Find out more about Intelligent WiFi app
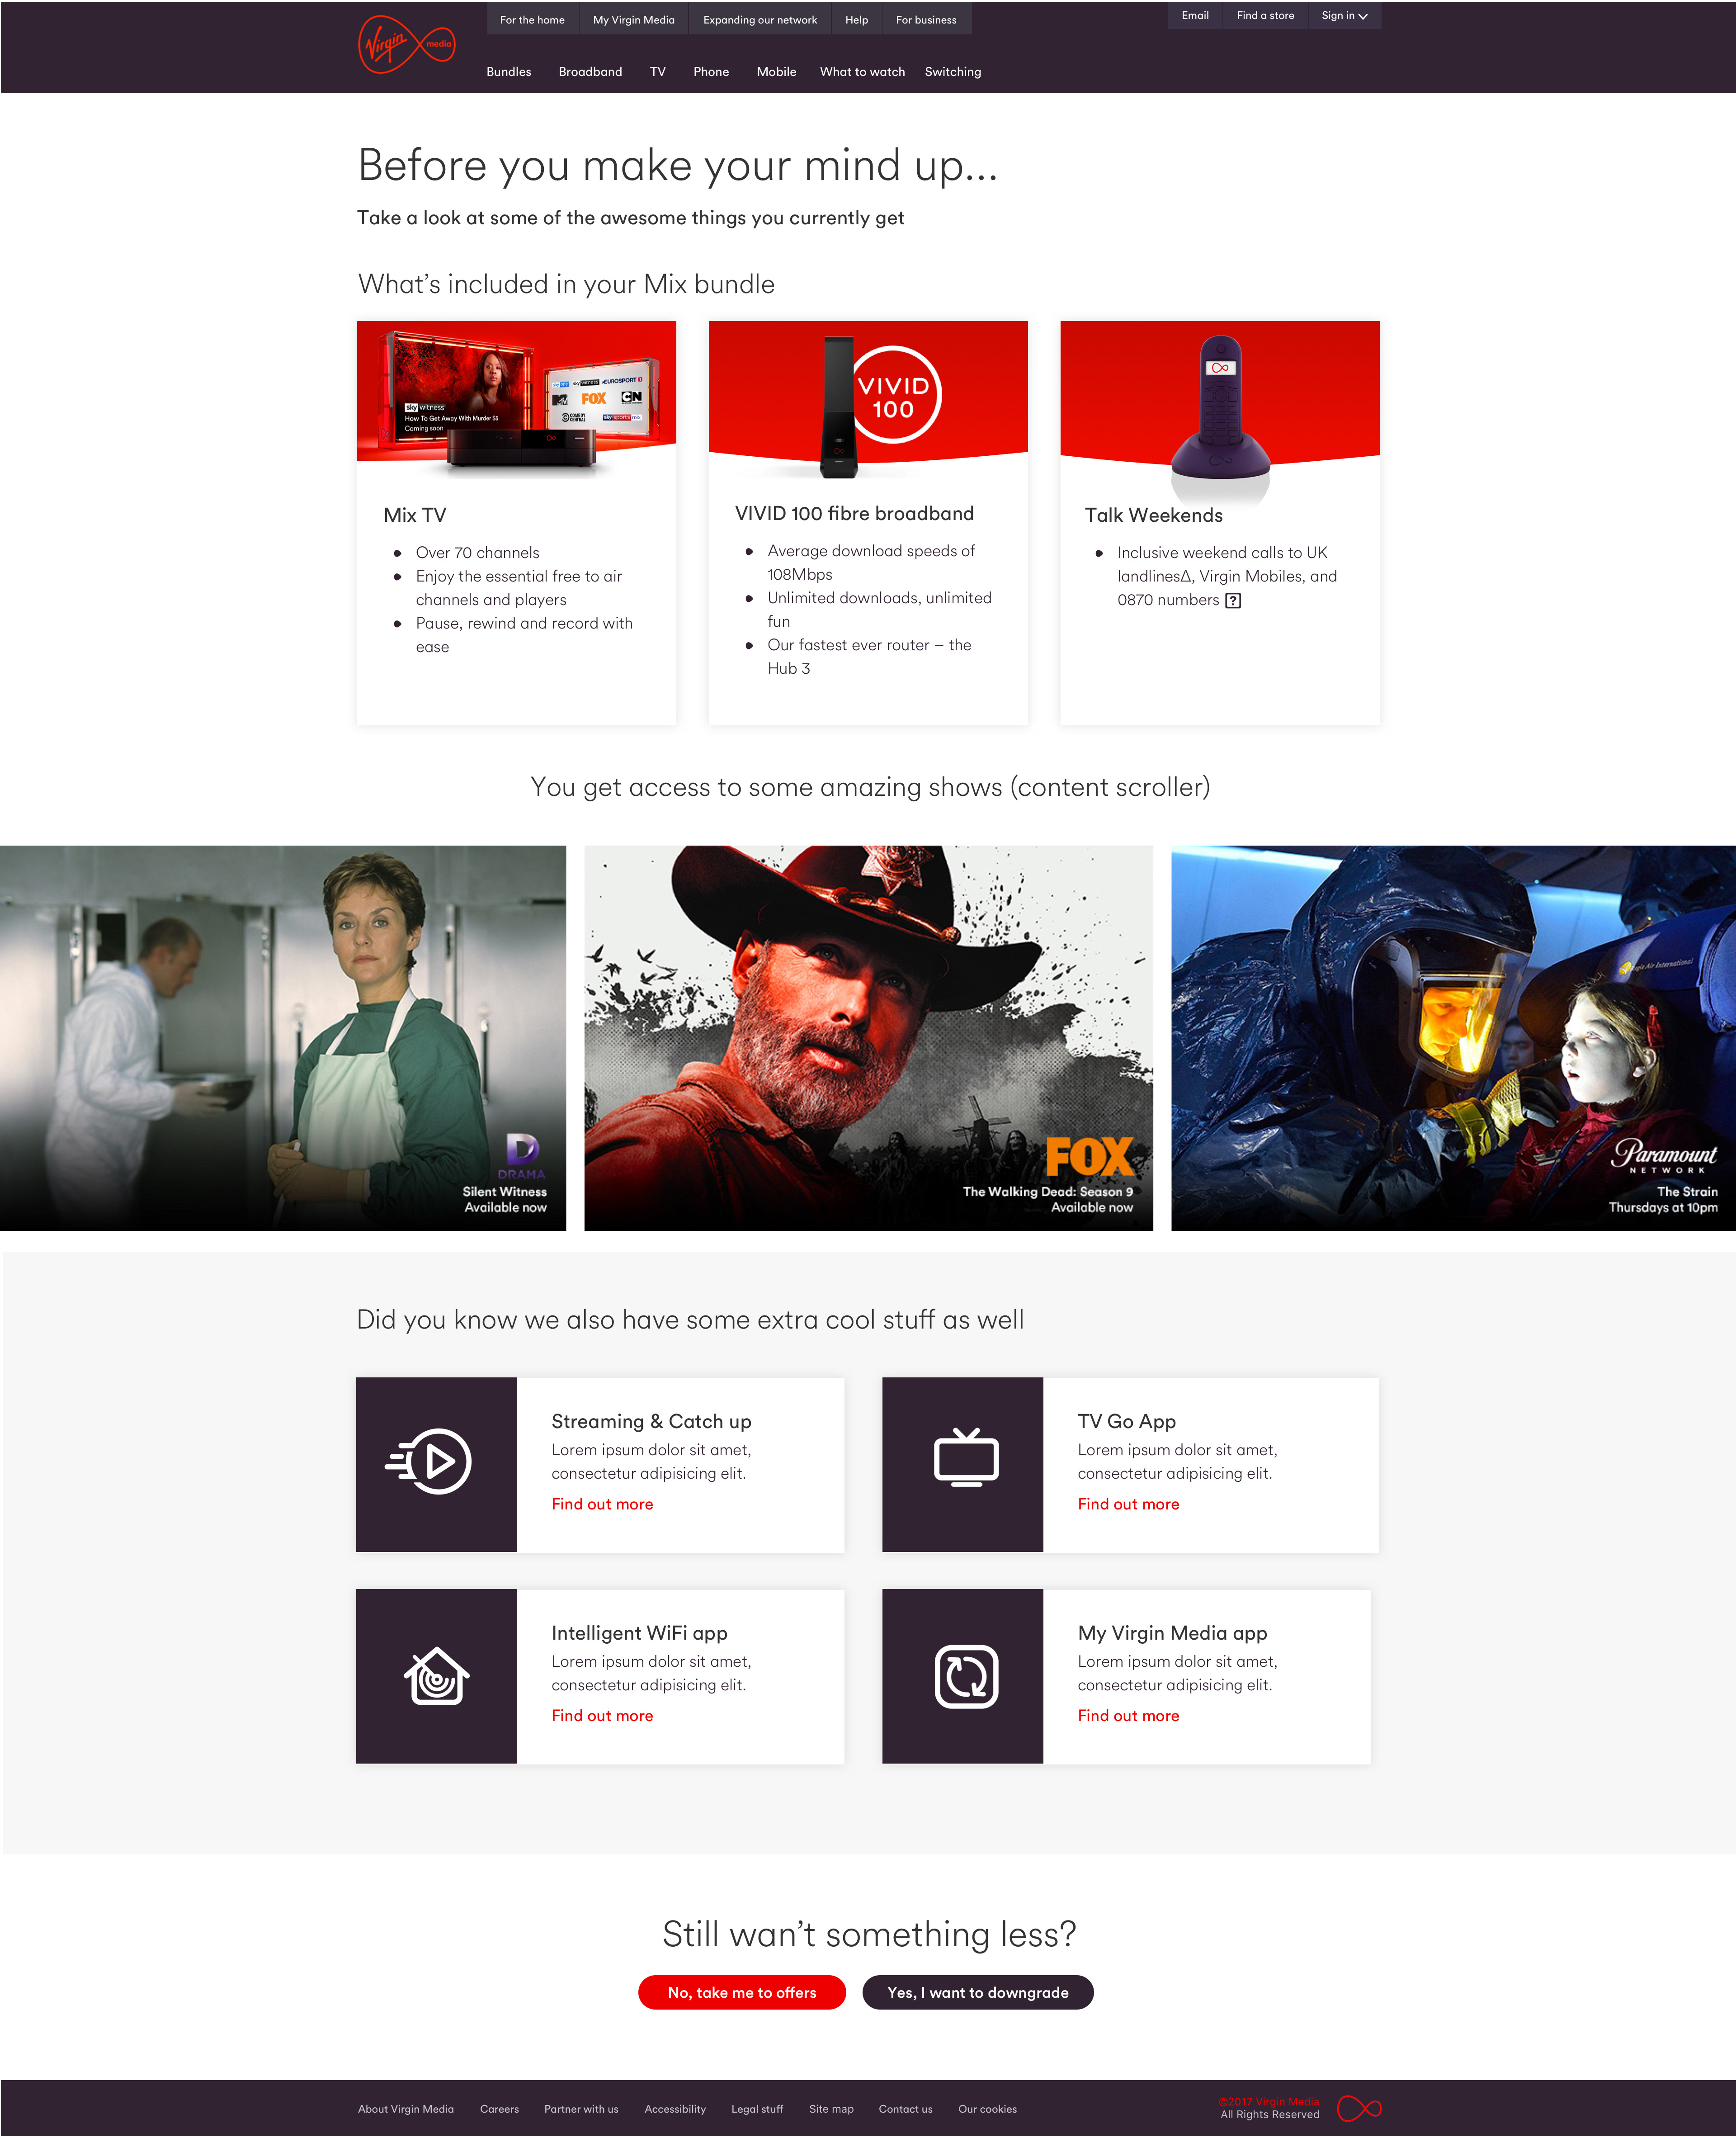Image resolution: width=1736 pixels, height=2138 pixels. point(602,1715)
